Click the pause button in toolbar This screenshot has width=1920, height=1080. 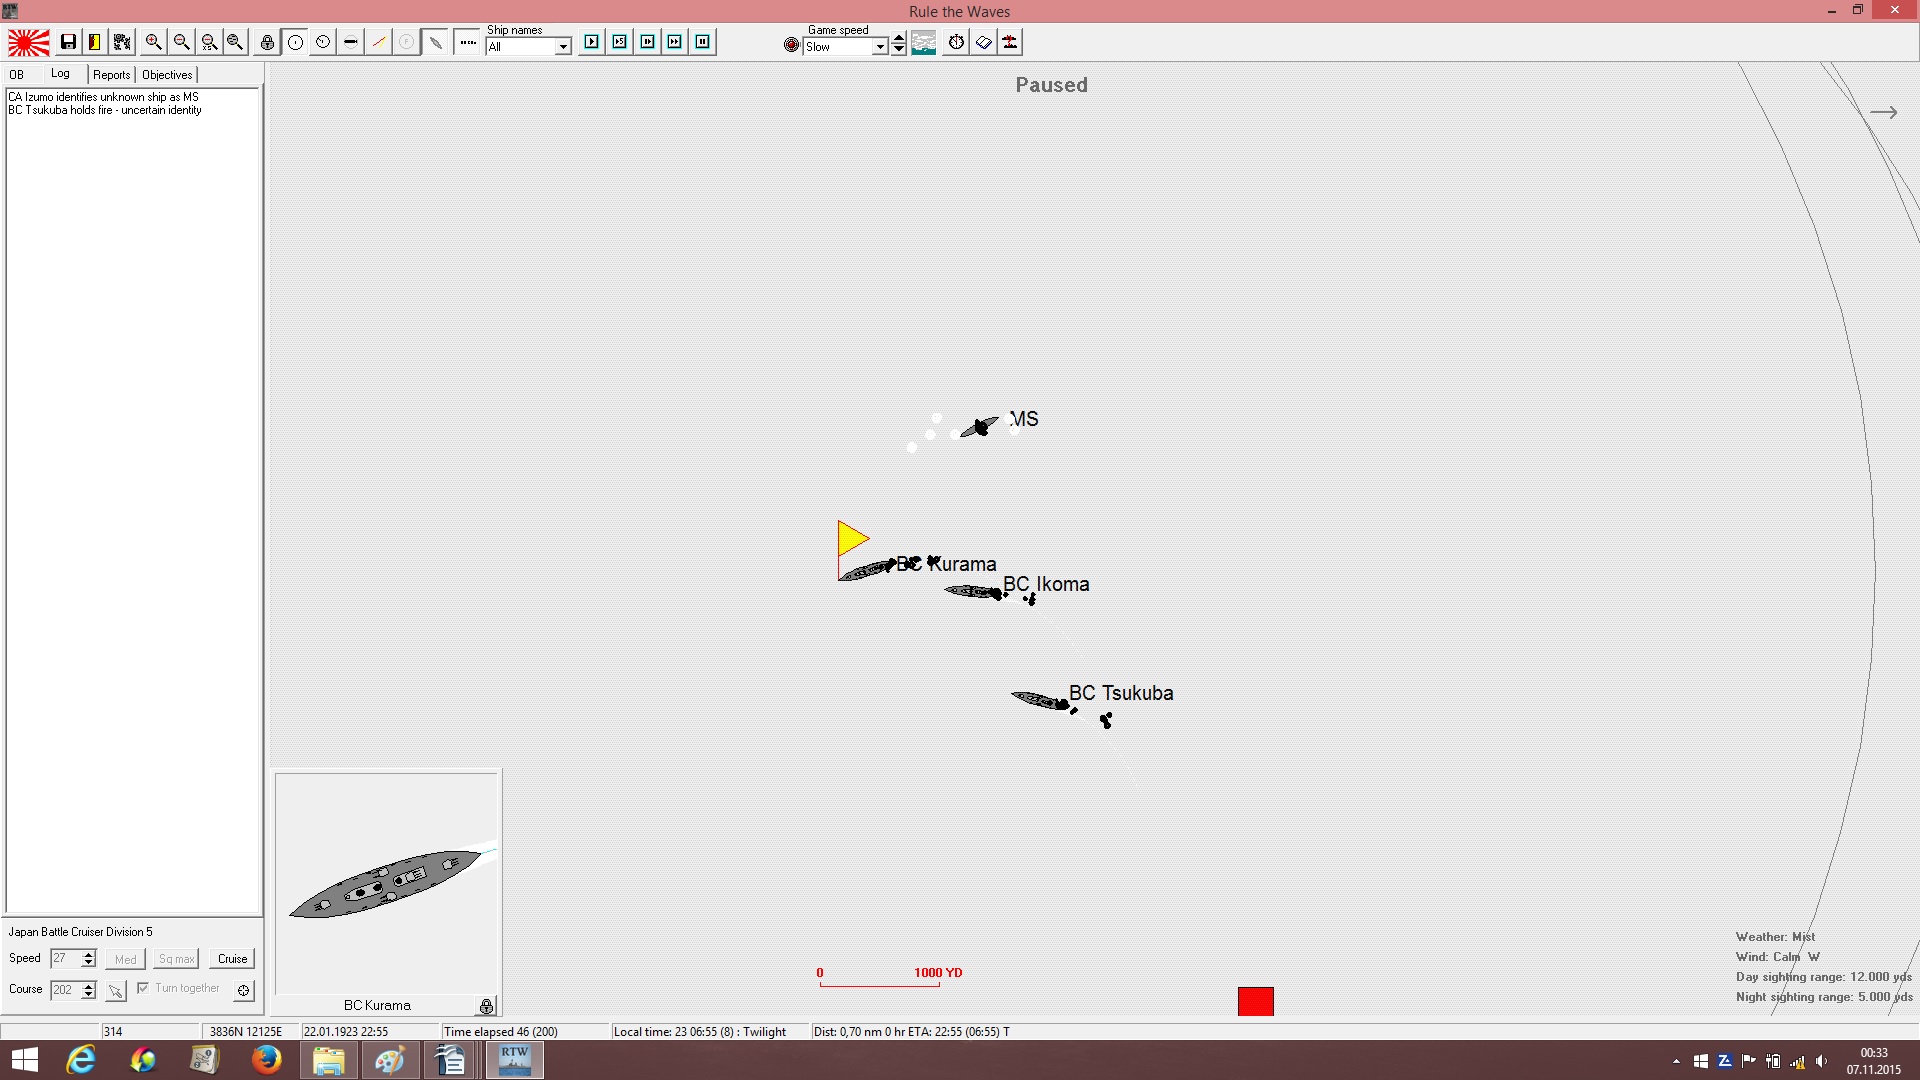(x=703, y=42)
